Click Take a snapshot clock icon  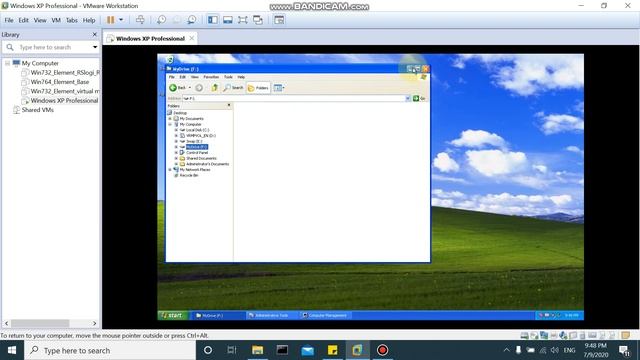pos(162,20)
